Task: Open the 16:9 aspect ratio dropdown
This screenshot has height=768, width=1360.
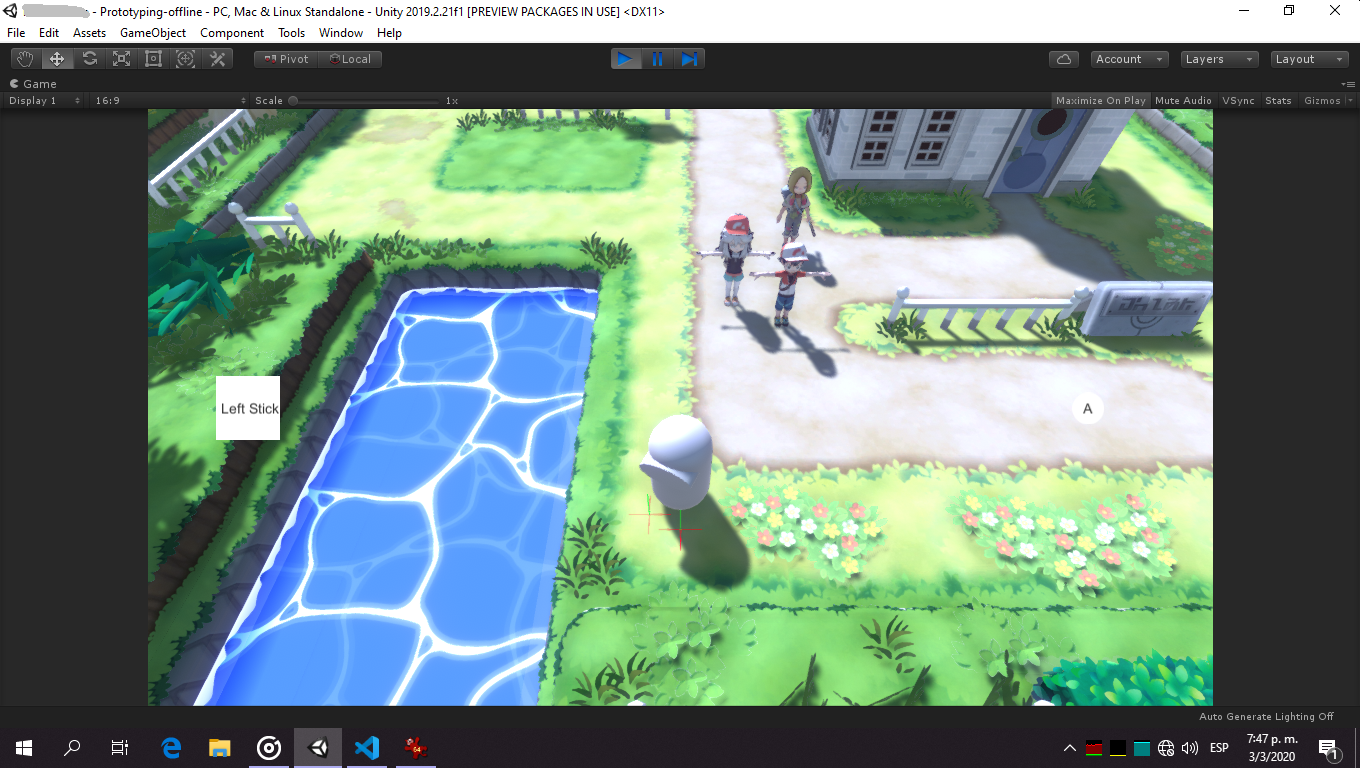Action: (x=170, y=100)
